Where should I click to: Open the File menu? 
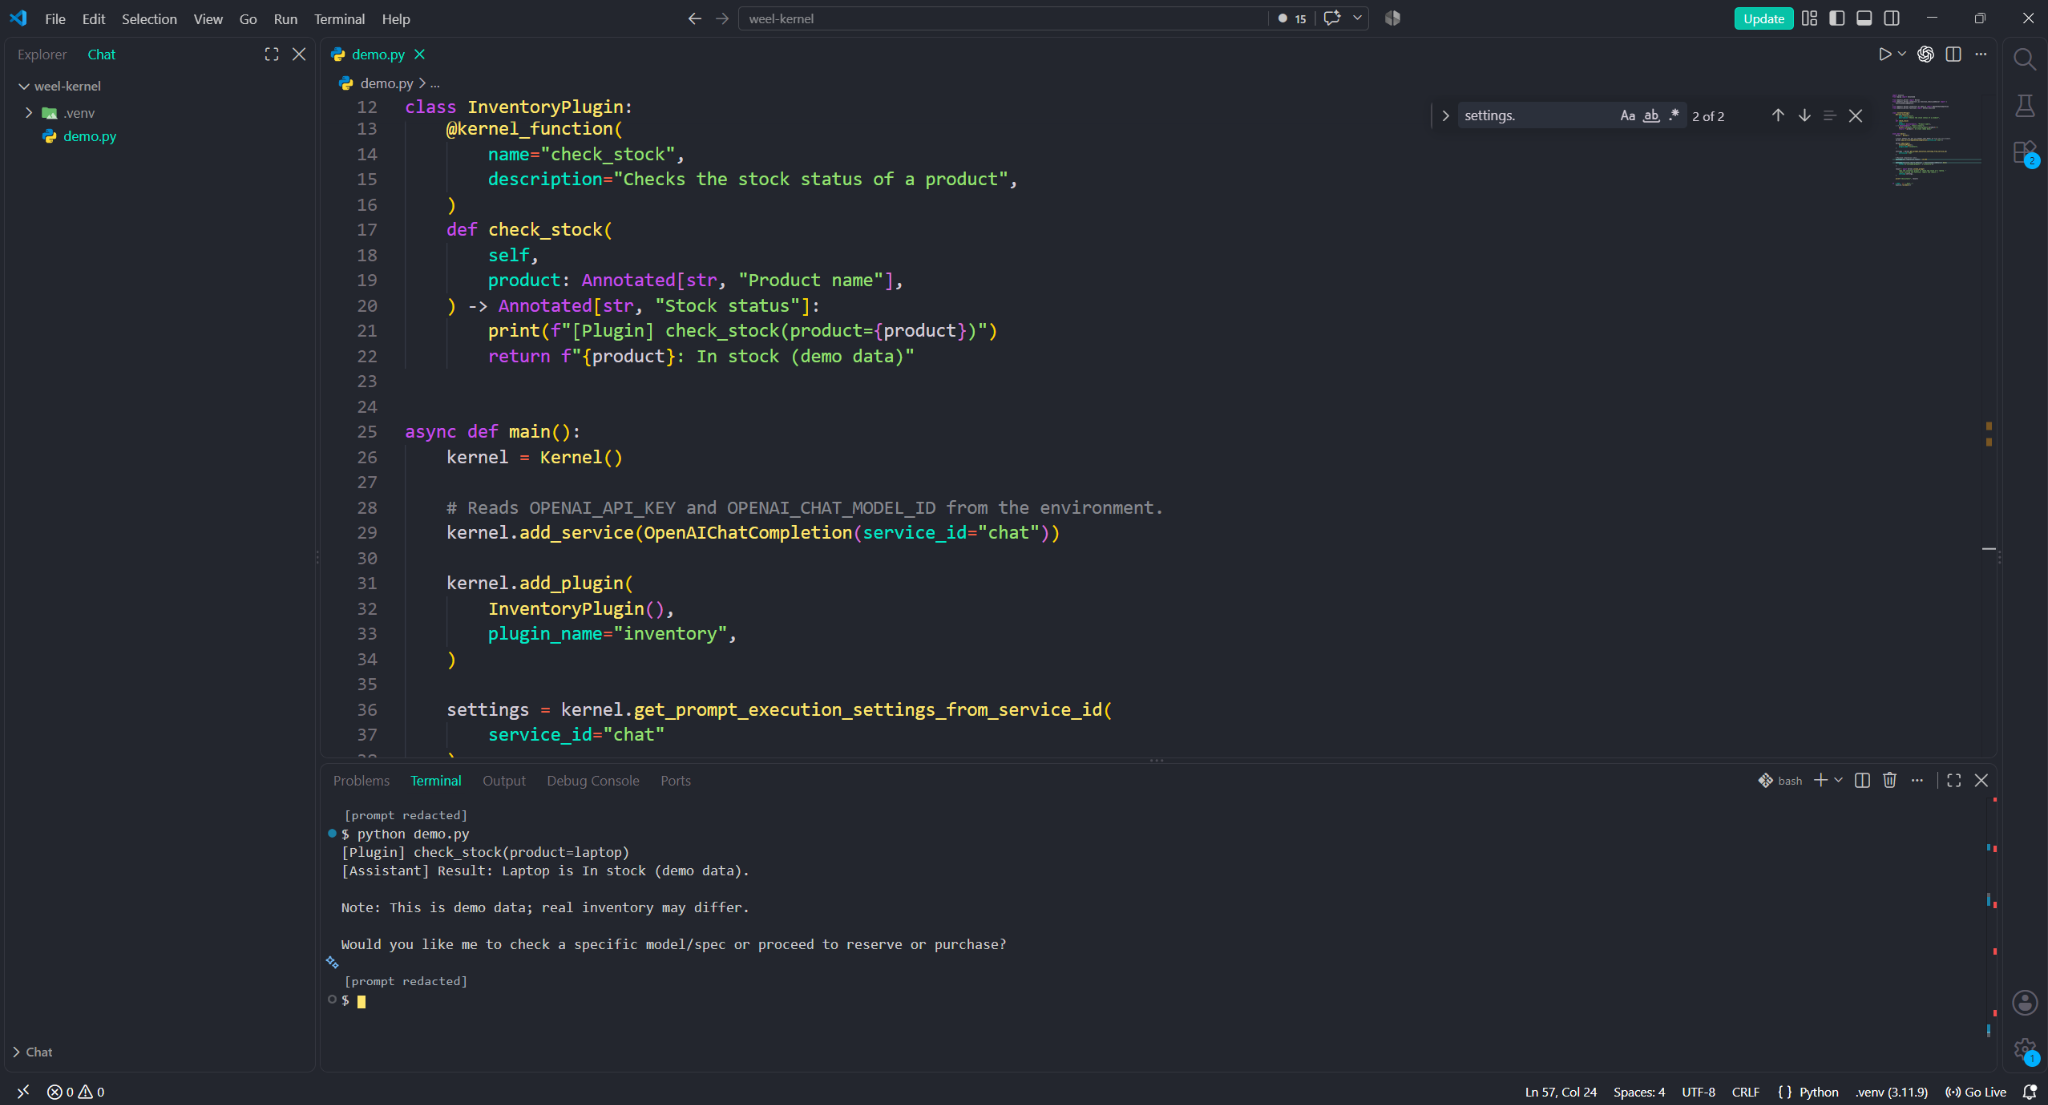pyautogui.click(x=55, y=18)
